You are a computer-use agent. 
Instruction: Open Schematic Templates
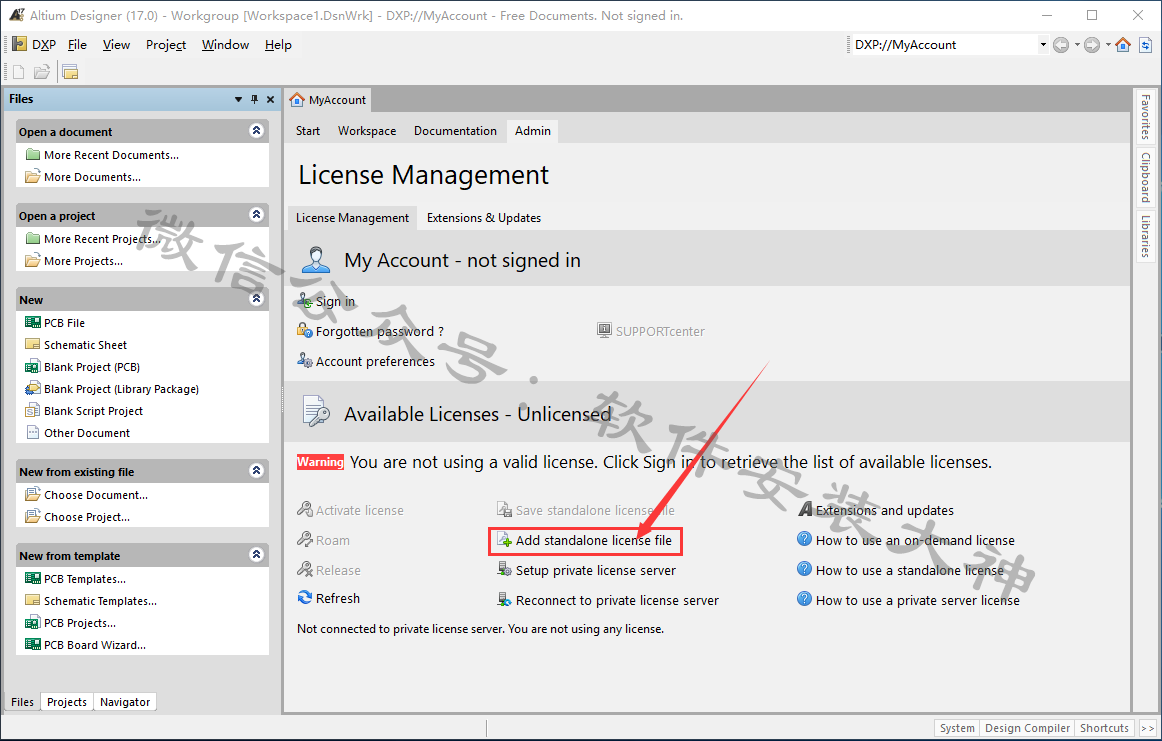coord(100,601)
